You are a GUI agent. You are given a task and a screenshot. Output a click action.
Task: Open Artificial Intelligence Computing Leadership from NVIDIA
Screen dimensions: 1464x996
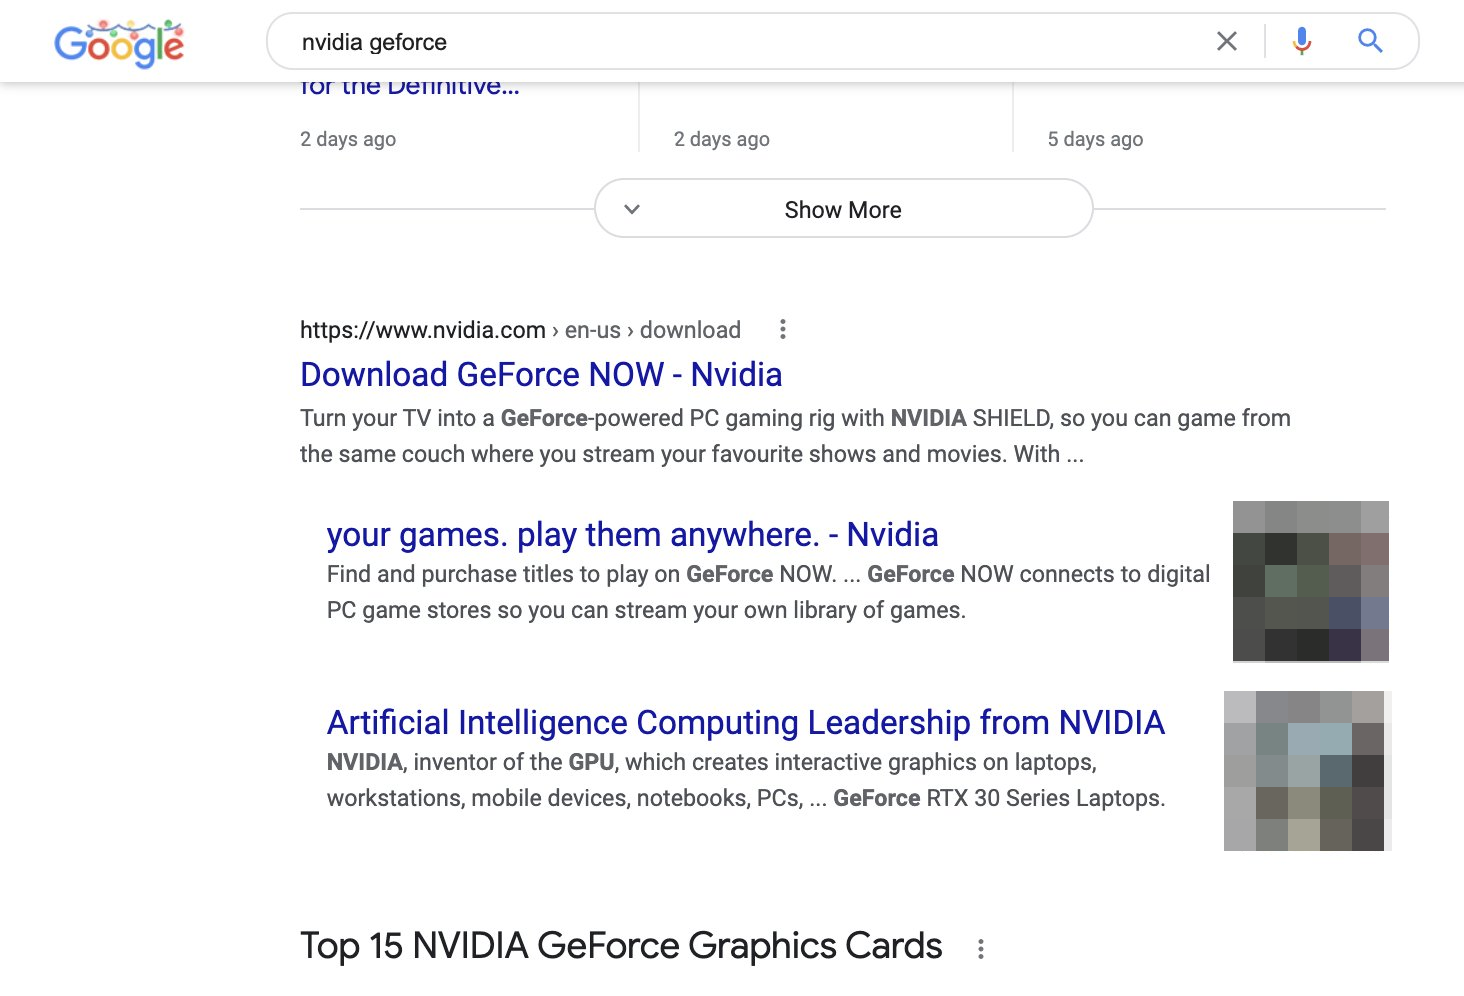pos(745,722)
